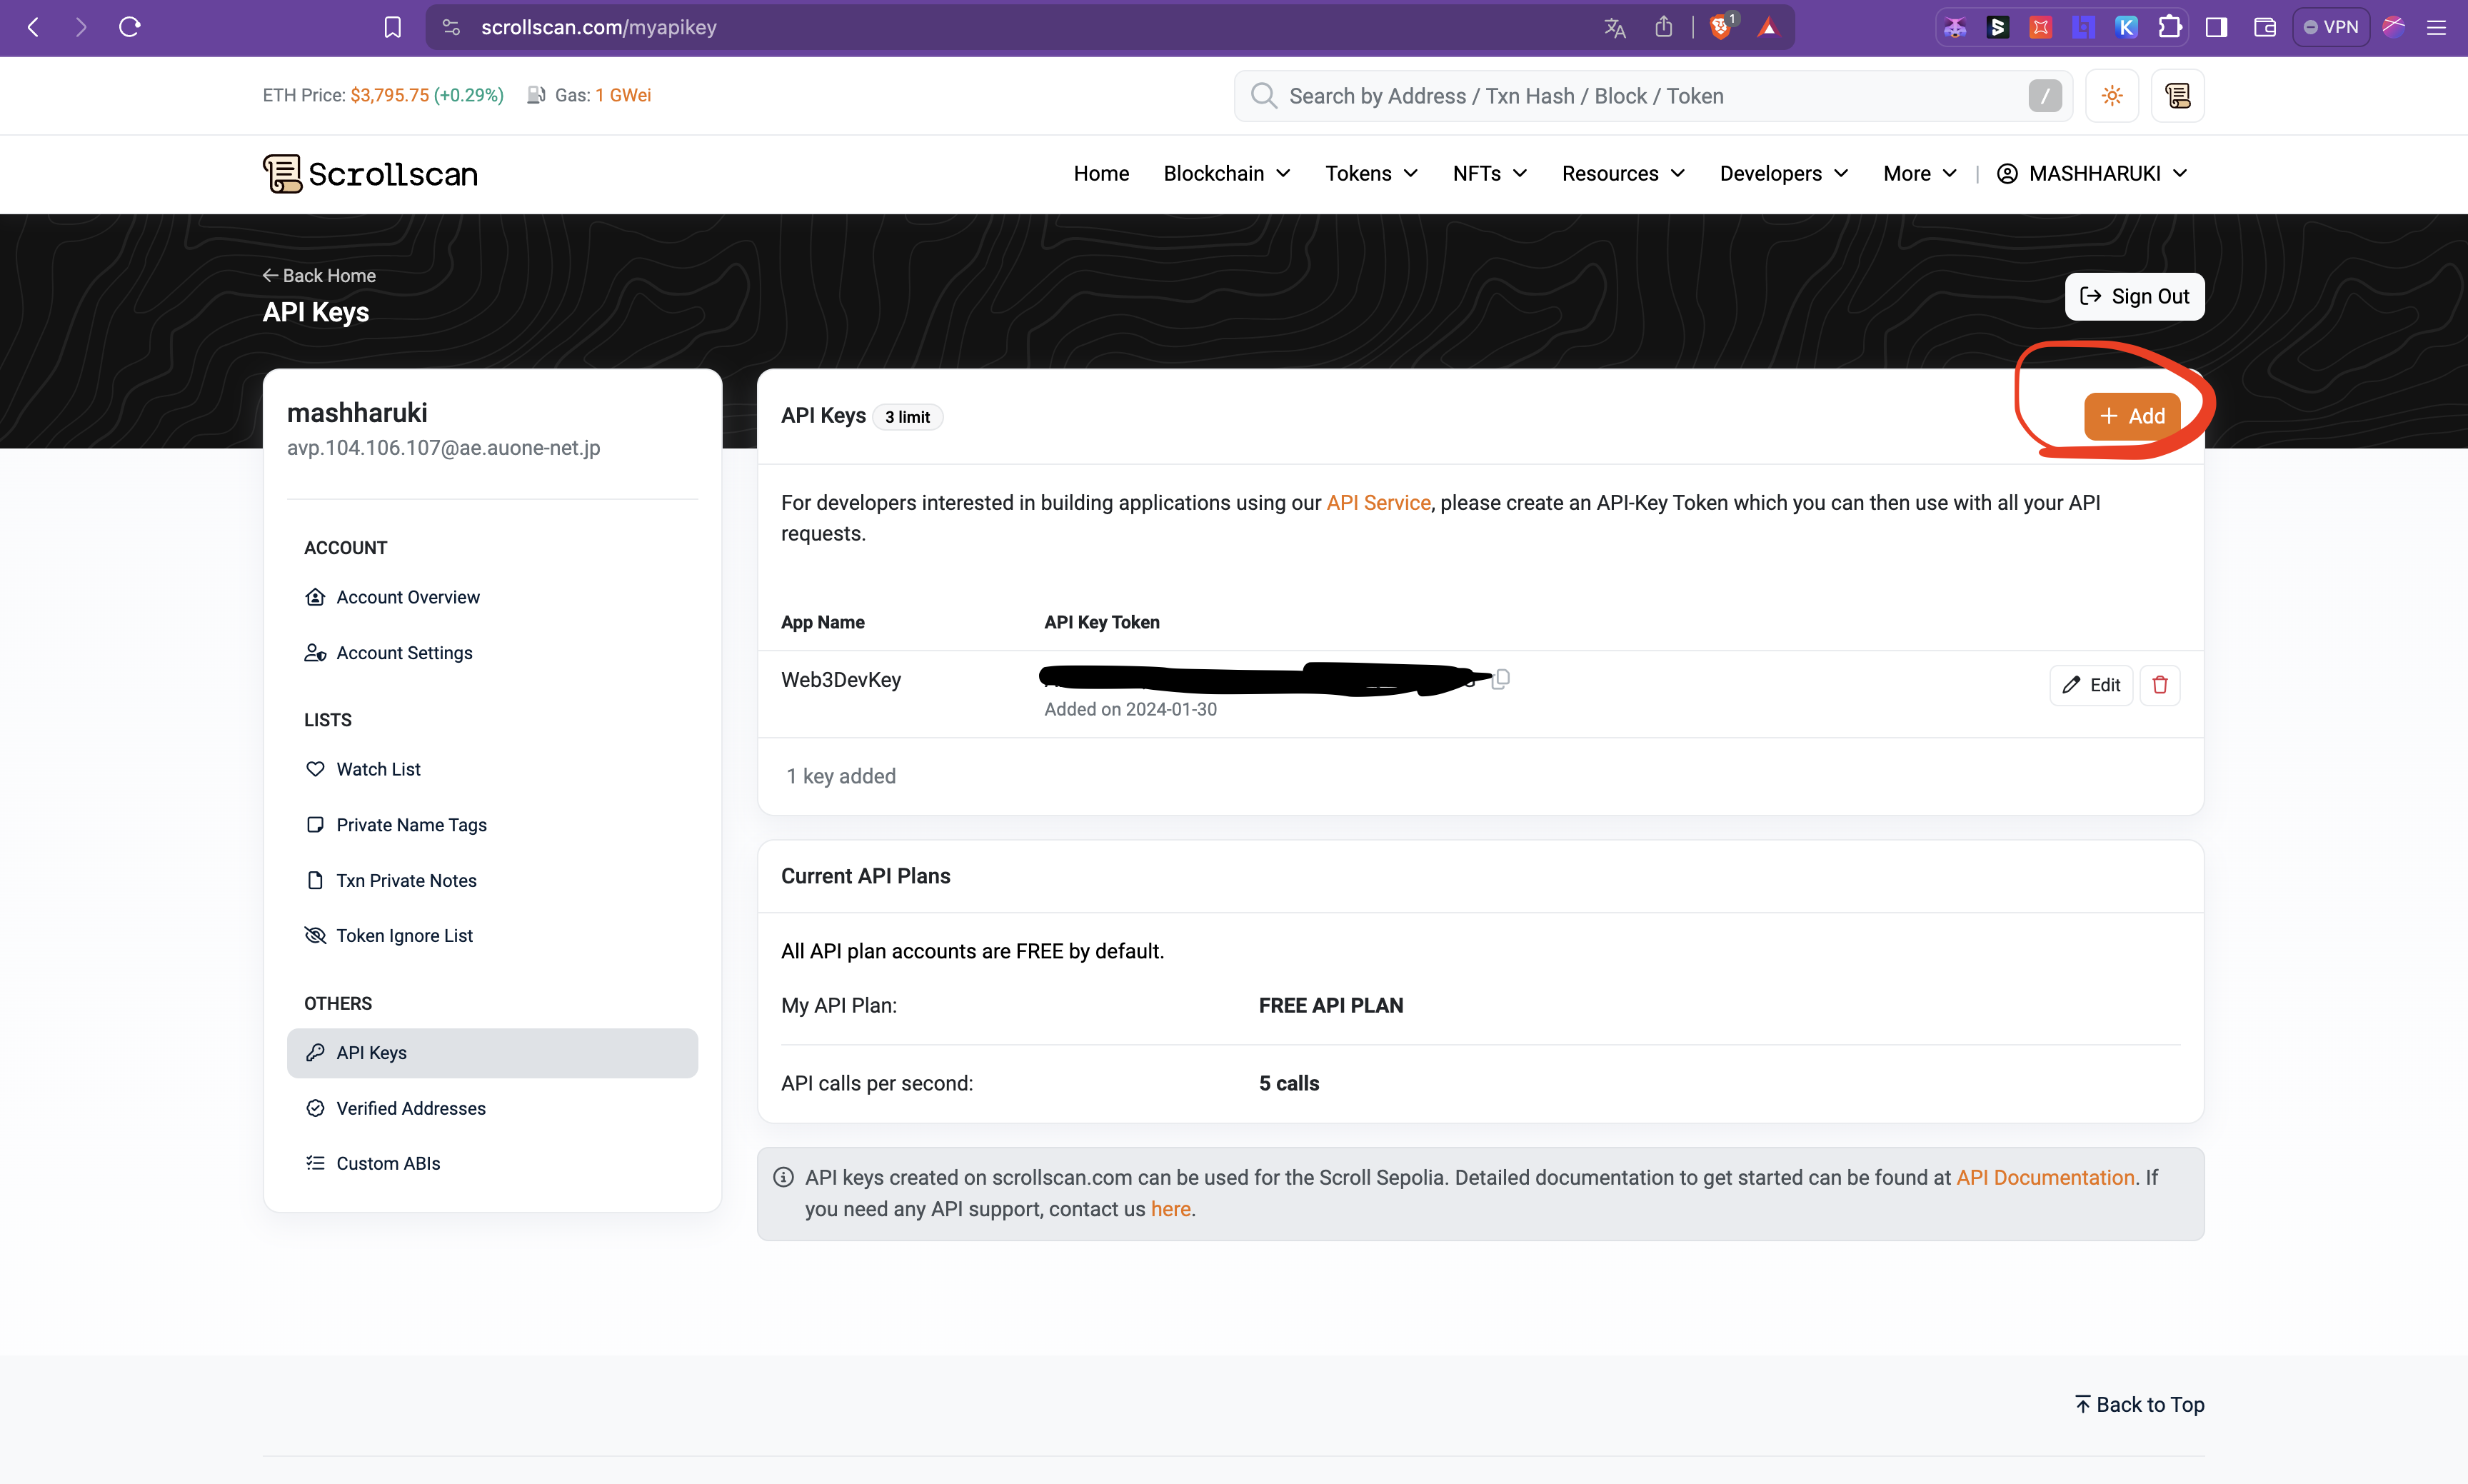Open the API Documentation link

click(x=2044, y=1177)
